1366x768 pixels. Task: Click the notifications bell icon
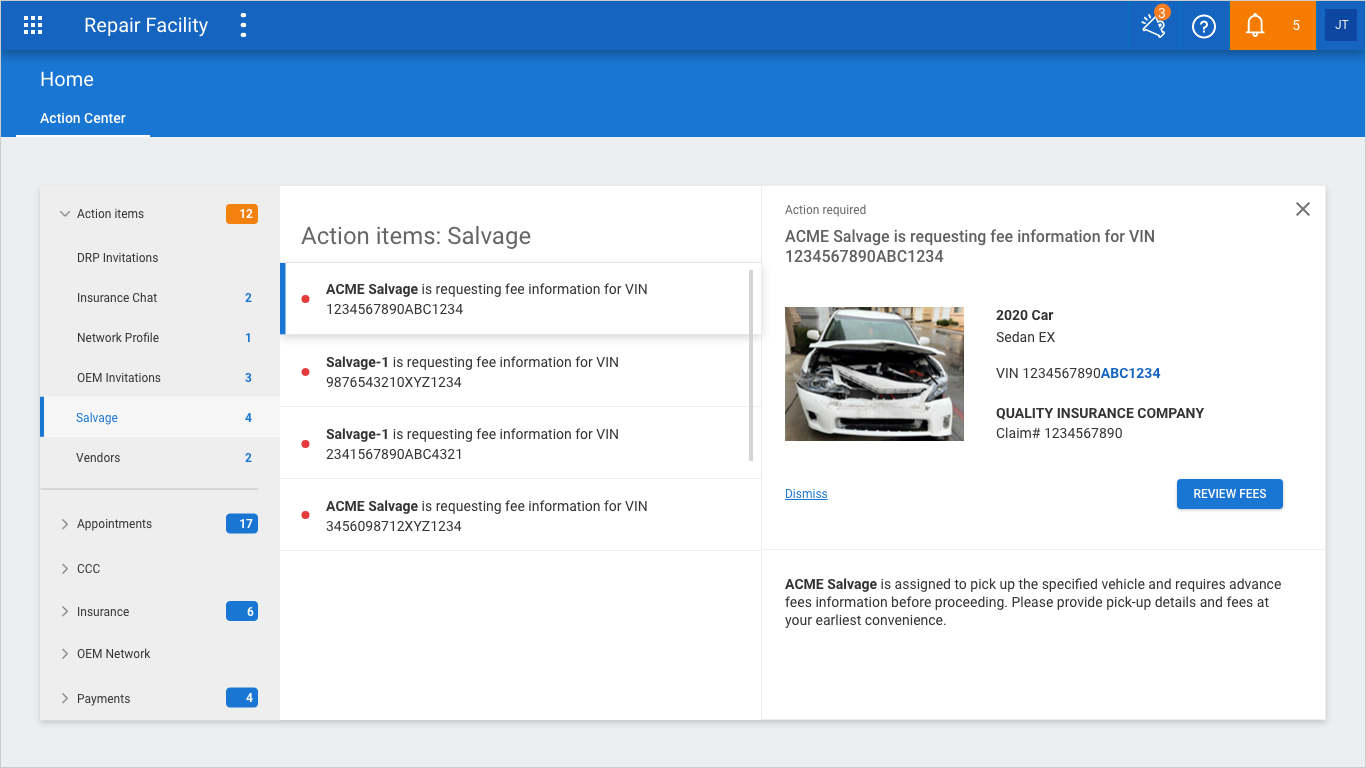pyautogui.click(x=1255, y=26)
